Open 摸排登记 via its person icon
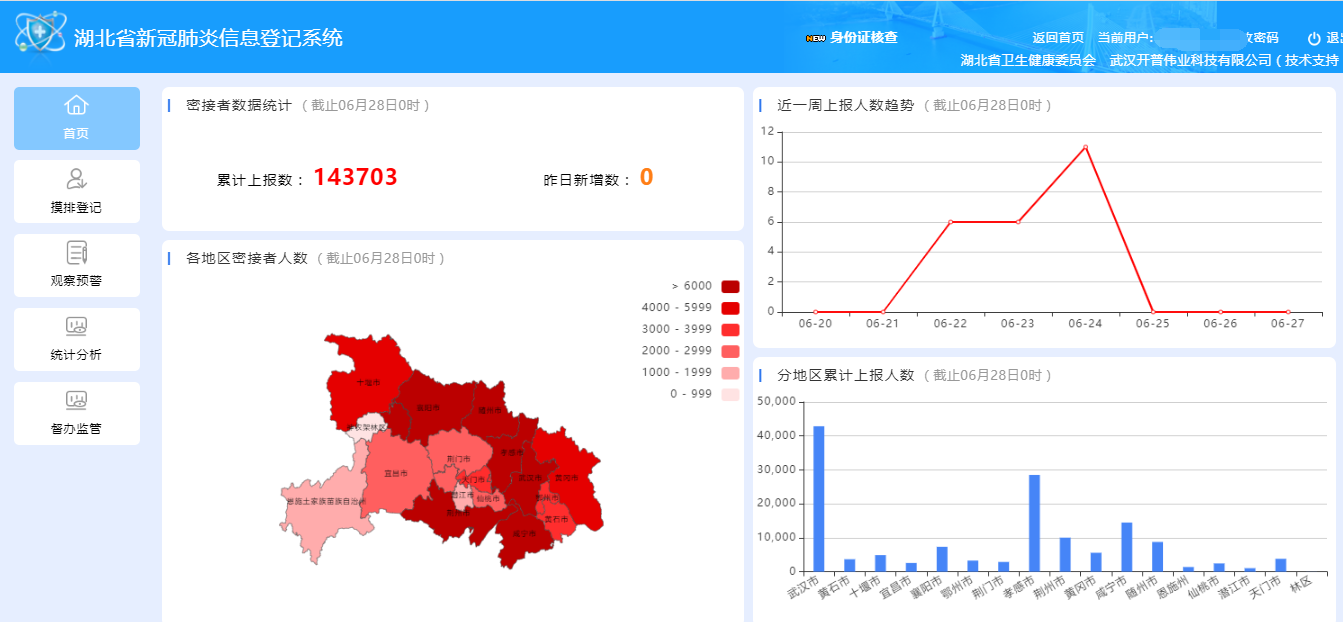 click(76, 179)
